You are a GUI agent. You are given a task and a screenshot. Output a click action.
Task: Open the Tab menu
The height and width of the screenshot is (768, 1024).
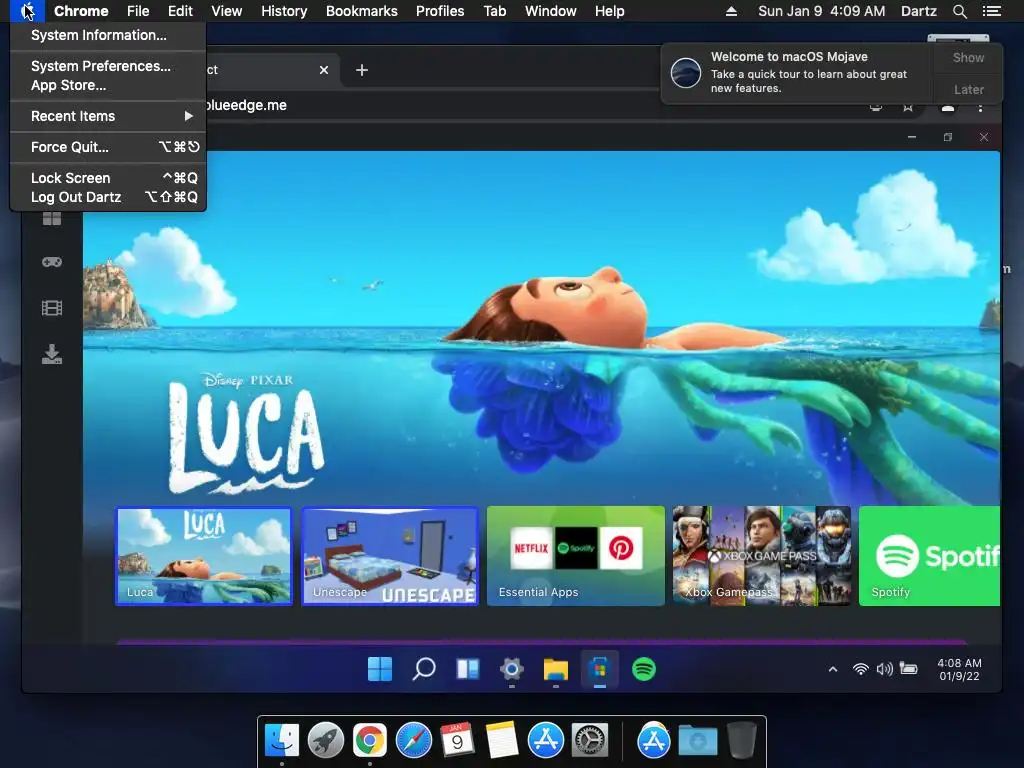coord(495,11)
